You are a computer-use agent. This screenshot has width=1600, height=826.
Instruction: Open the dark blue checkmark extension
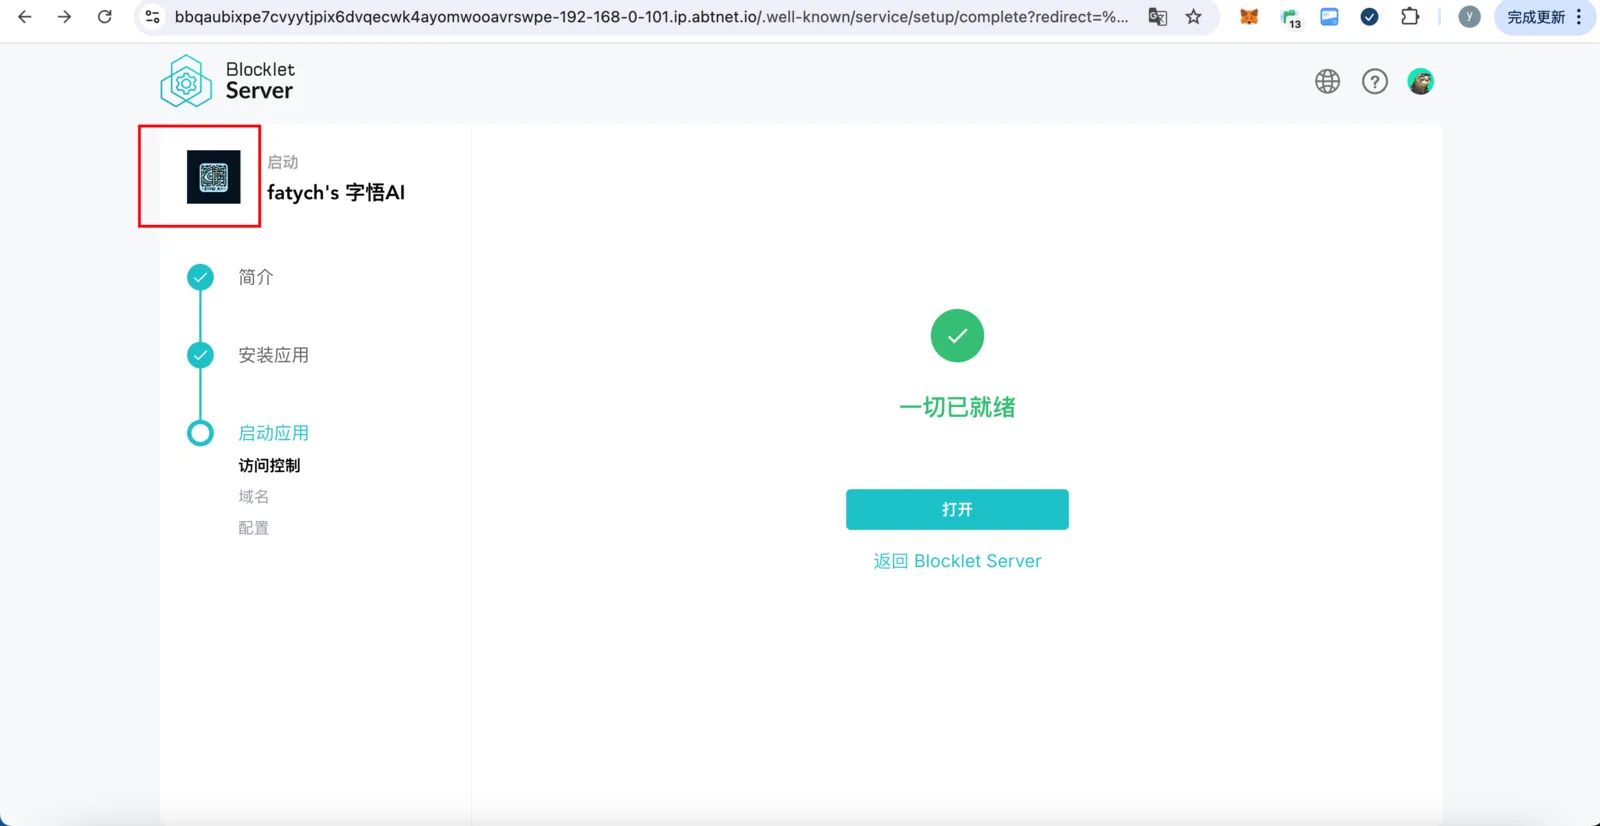[1370, 17]
